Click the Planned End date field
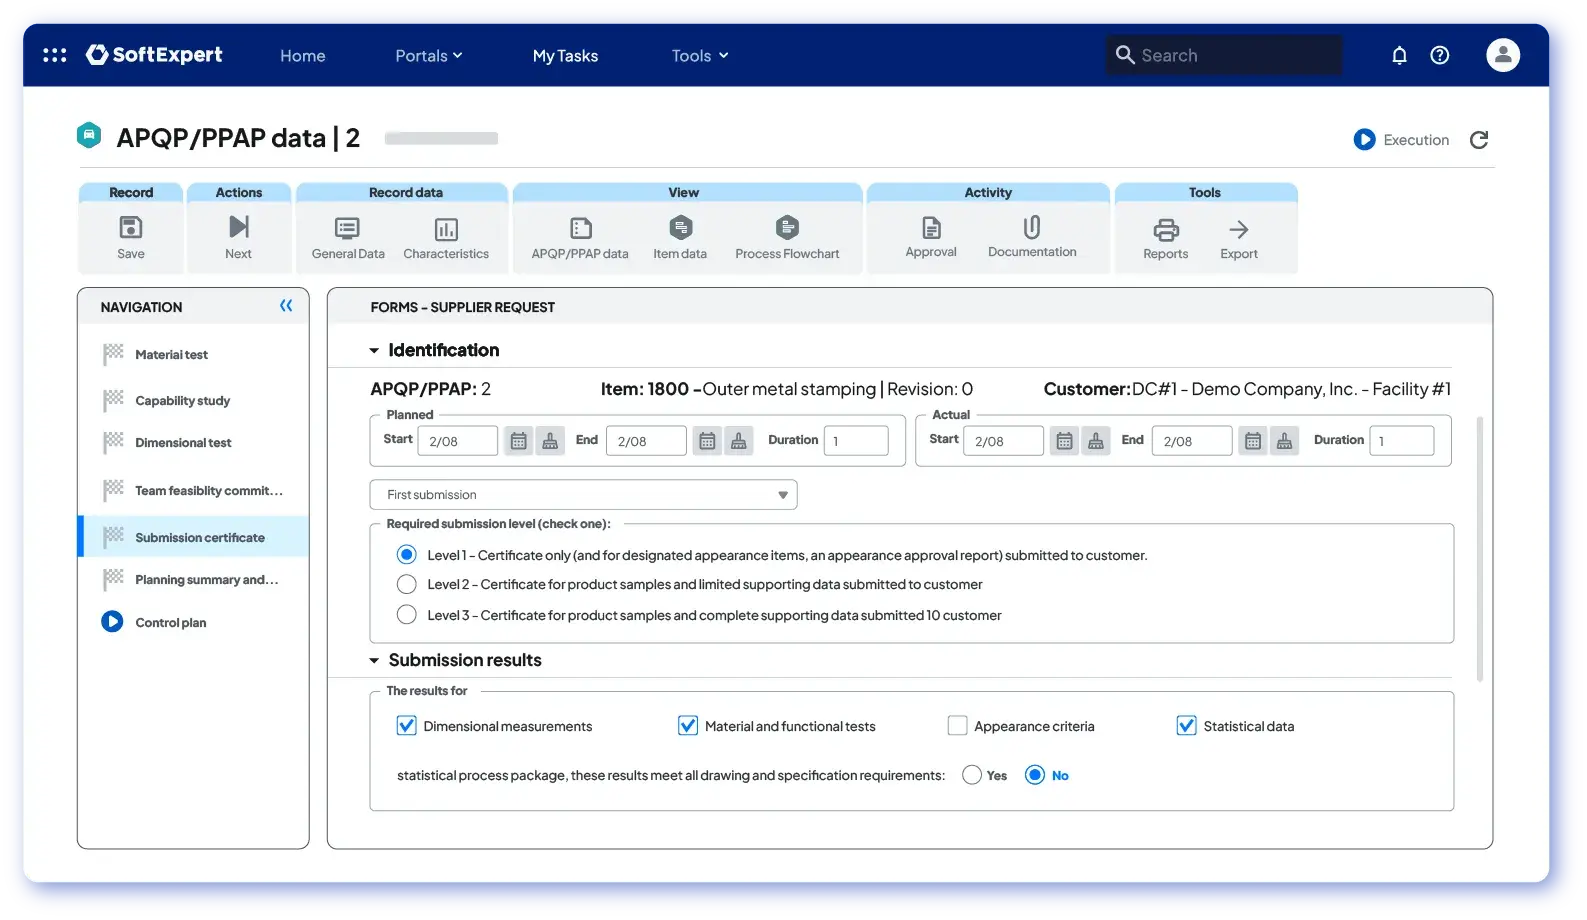 (646, 441)
